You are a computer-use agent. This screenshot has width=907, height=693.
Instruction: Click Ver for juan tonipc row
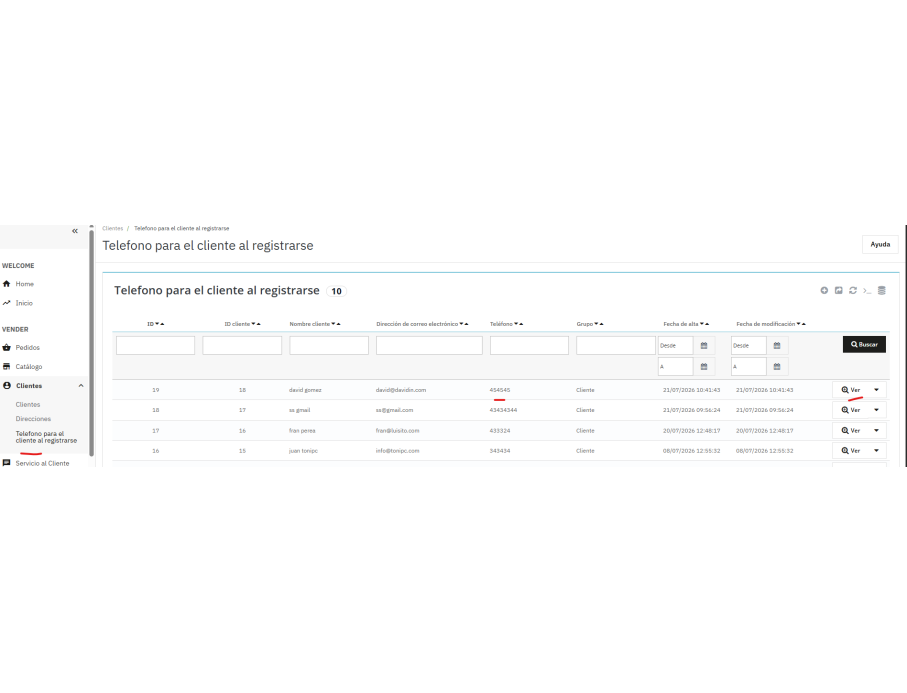(851, 451)
